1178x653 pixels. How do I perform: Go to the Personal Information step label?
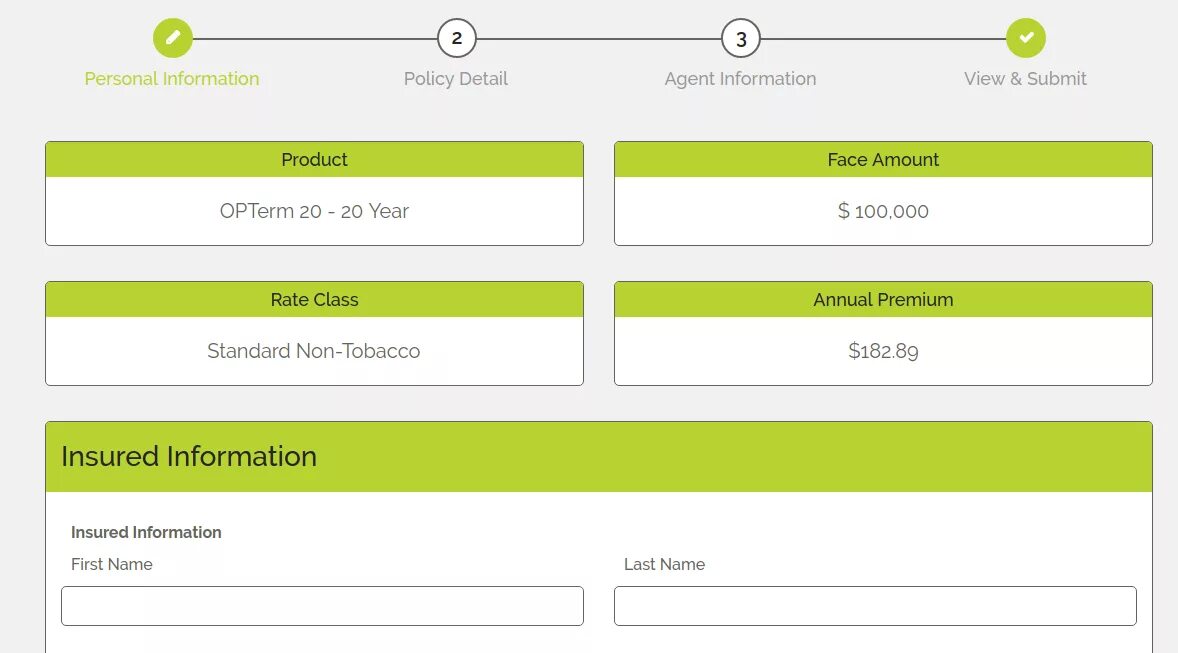(172, 78)
